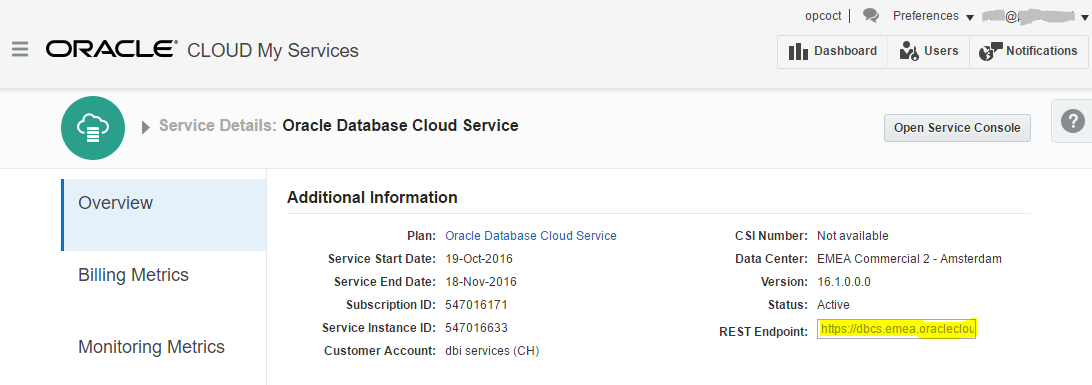Click the green cloud database service icon
Viewport: 1092px width, 385px height.
point(93,128)
